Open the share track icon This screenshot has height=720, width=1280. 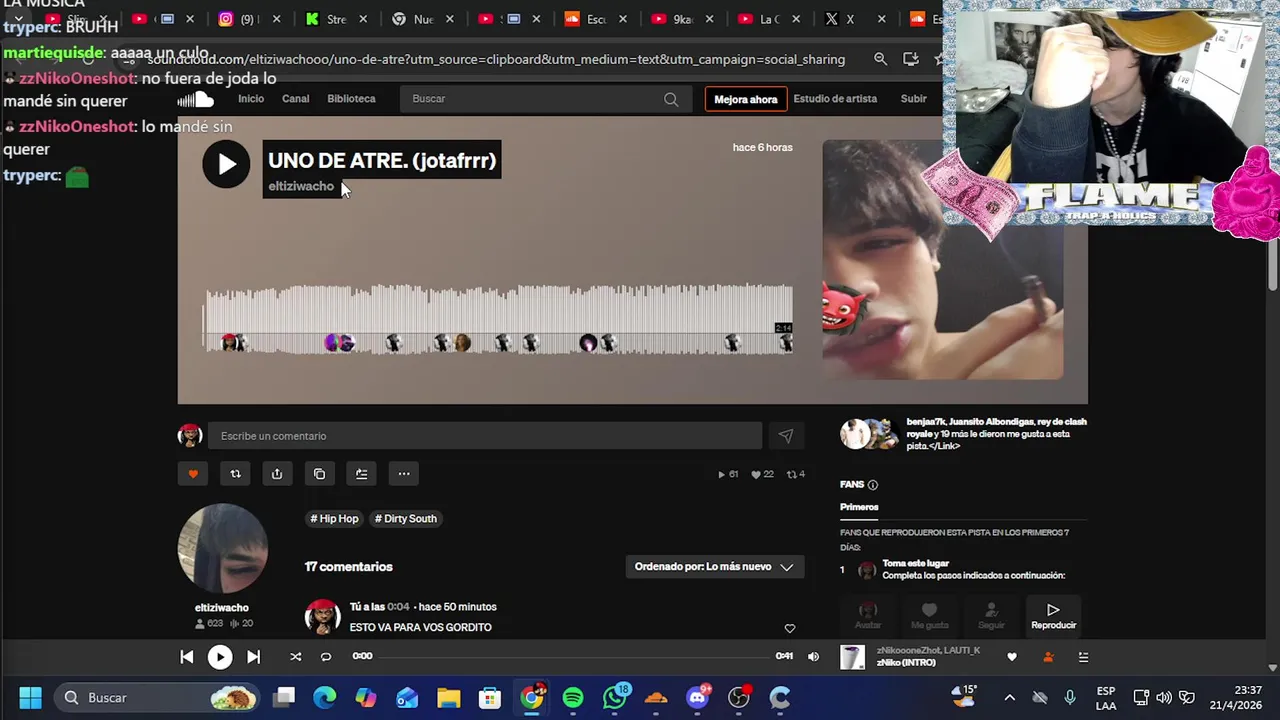[277, 474]
